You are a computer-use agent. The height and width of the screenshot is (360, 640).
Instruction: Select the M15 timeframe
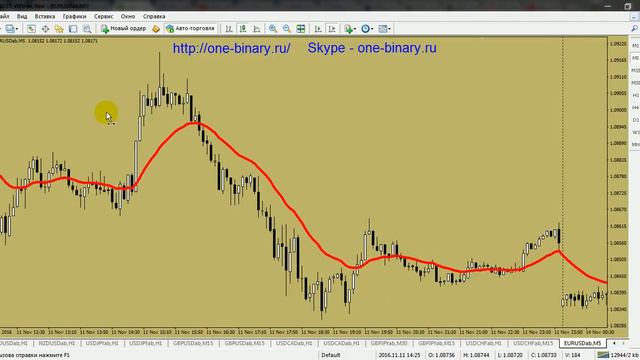click(x=636, y=71)
